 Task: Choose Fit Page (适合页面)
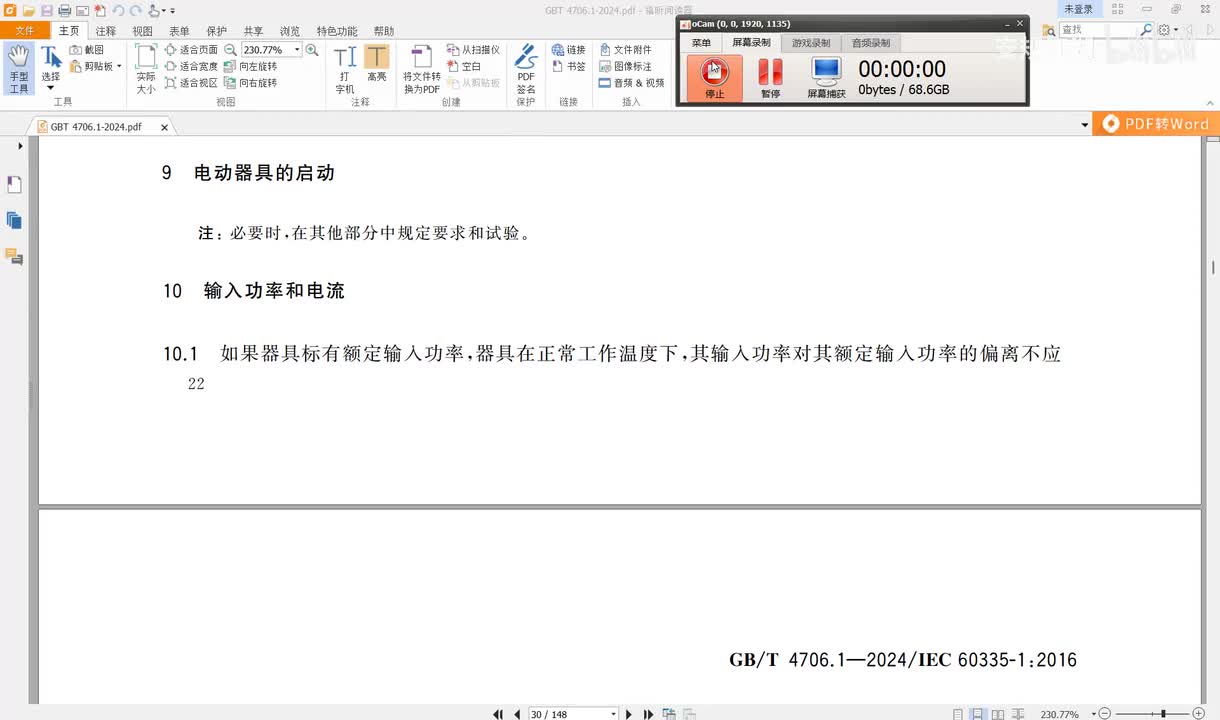click(x=191, y=49)
